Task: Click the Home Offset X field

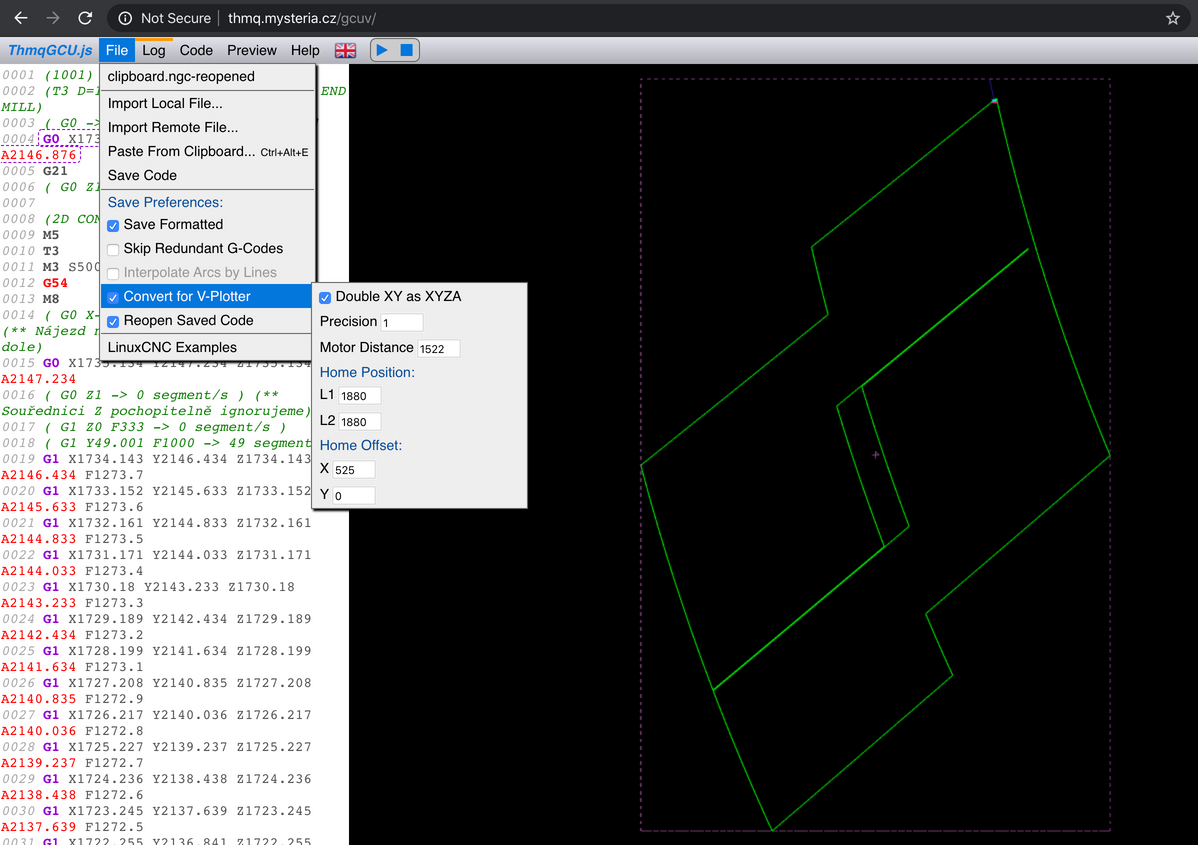Action: pyautogui.click(x=354, y=469)
